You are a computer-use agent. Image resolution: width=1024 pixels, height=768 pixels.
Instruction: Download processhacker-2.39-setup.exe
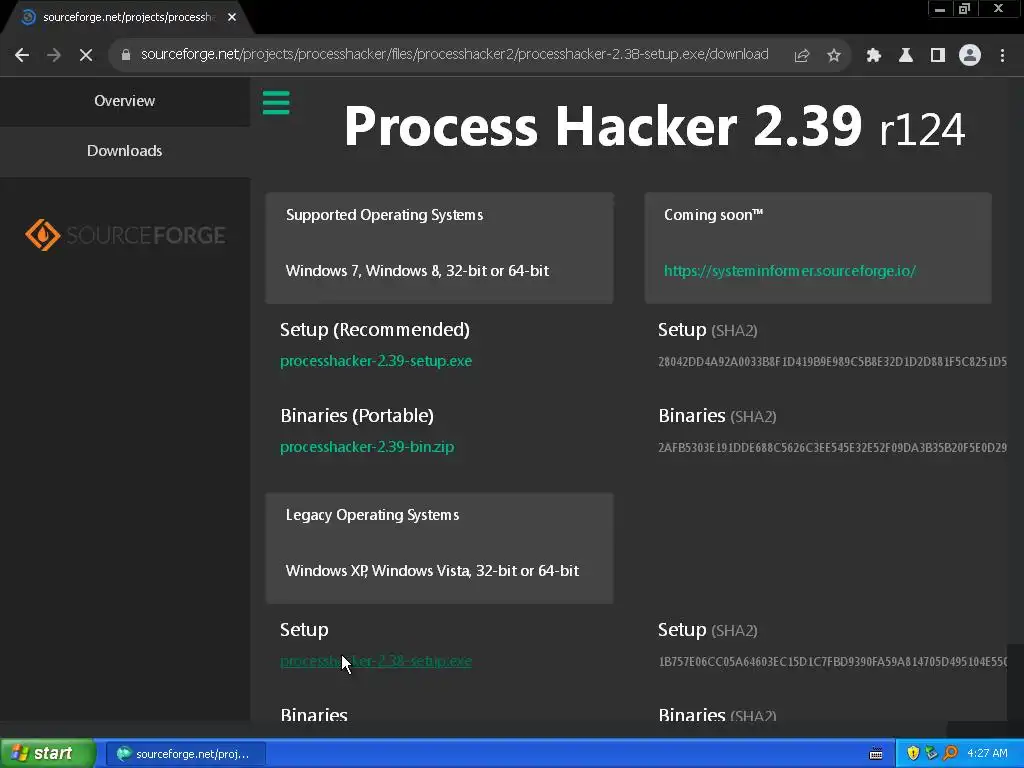[x=376, y=361]
